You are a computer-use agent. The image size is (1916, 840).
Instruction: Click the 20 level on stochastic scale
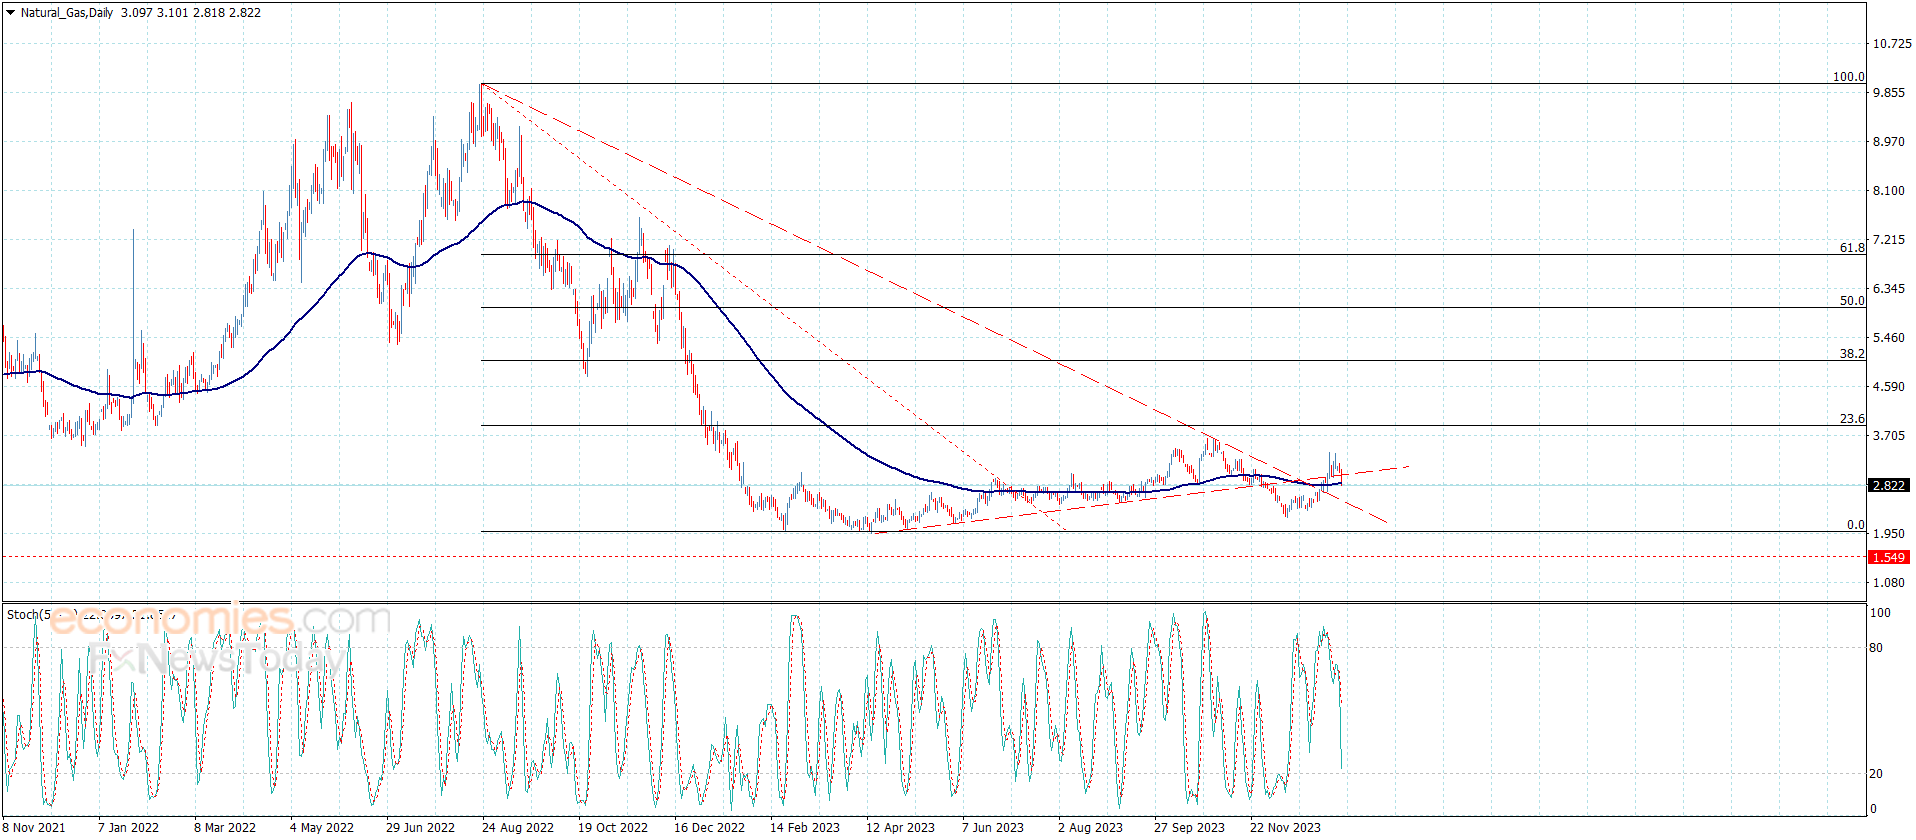(x=1876, y=774)
